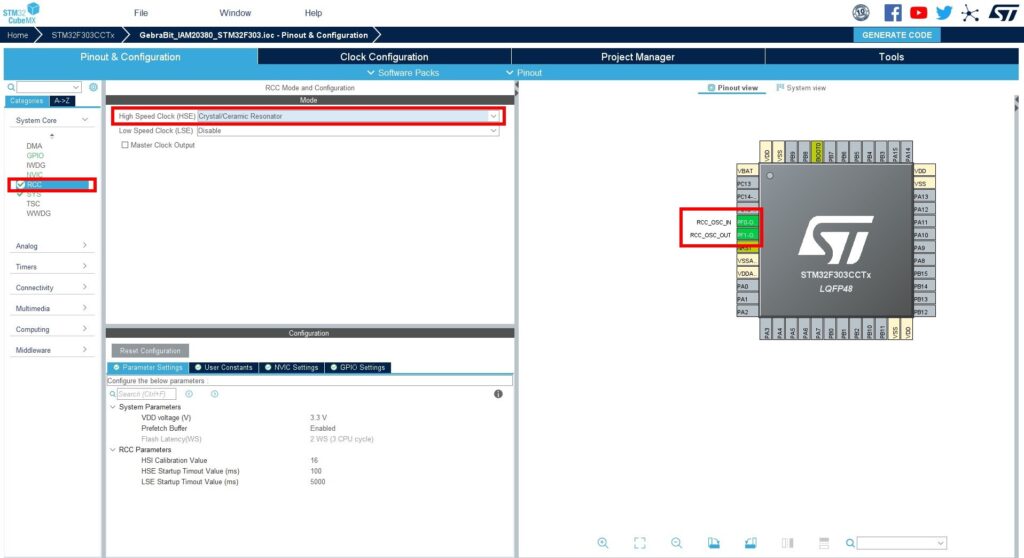Click first parameter navigation info icon

tap(189, 394)
